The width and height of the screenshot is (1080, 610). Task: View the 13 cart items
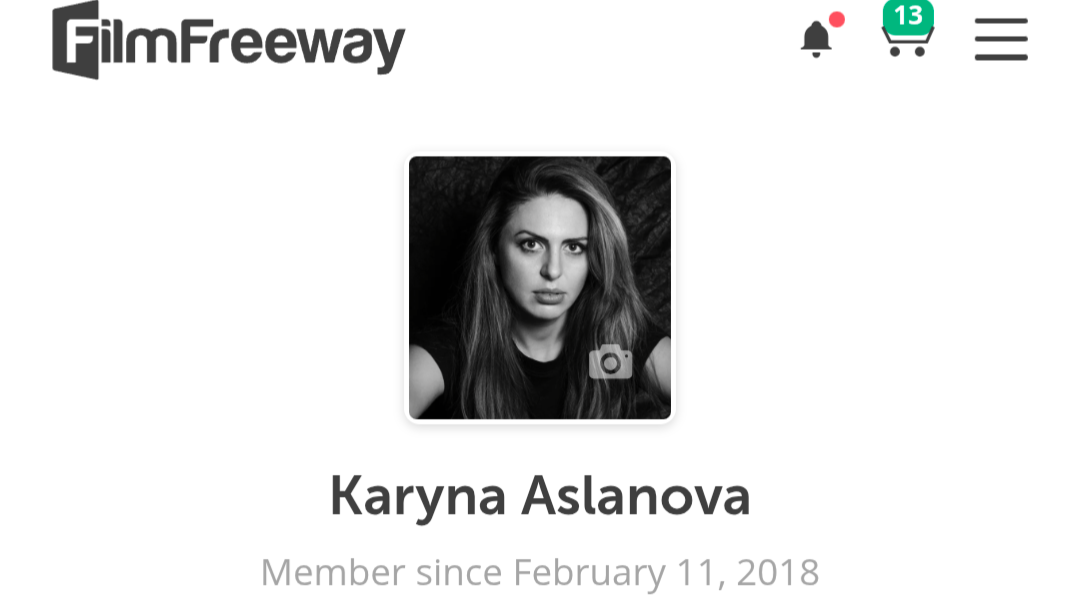coord(908,16)
